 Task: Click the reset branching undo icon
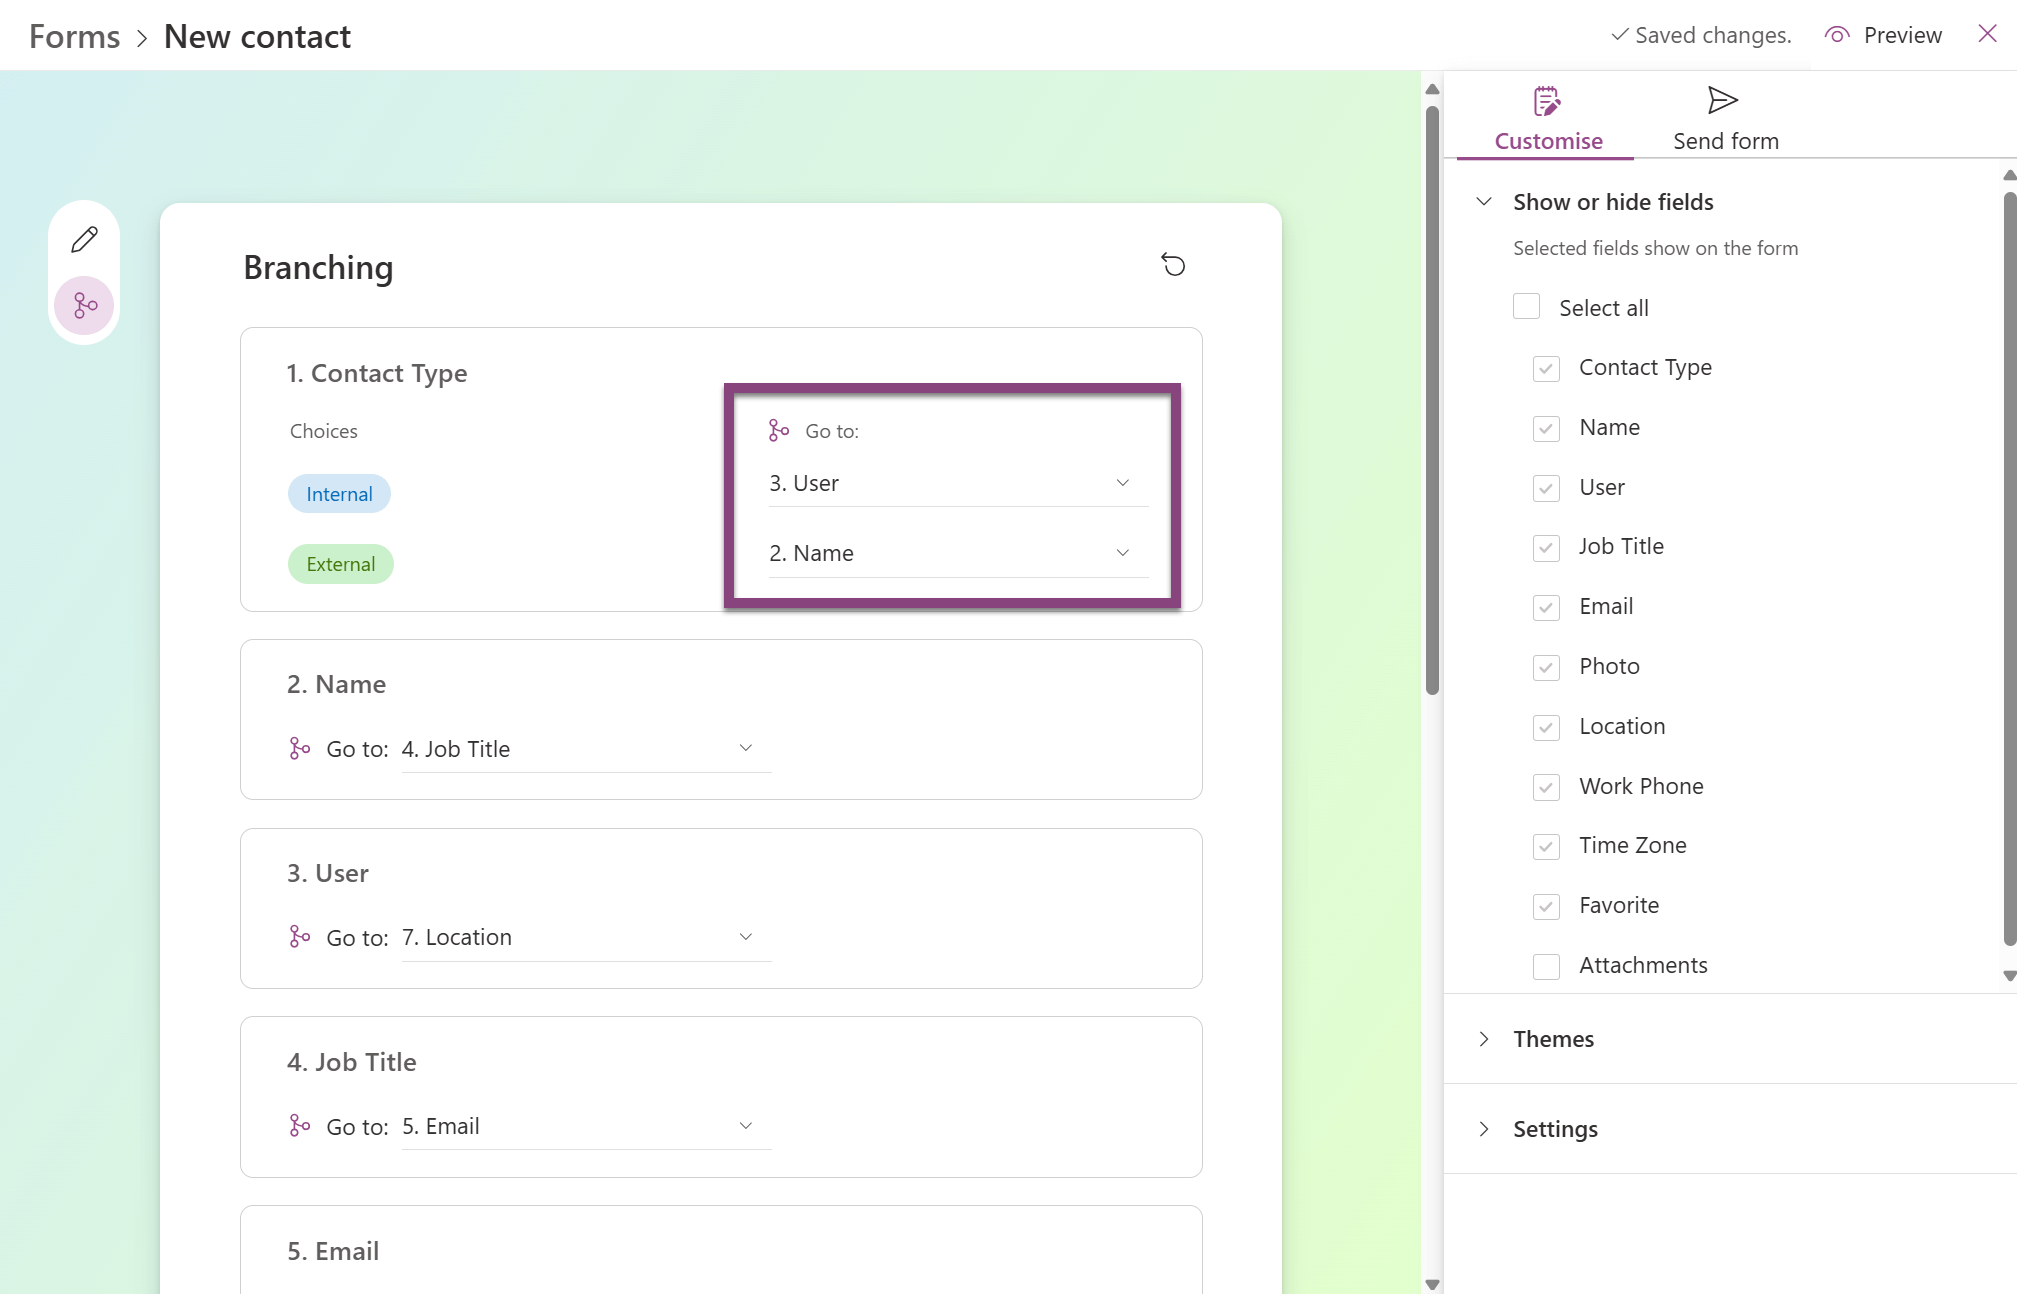coord(1173,265)
